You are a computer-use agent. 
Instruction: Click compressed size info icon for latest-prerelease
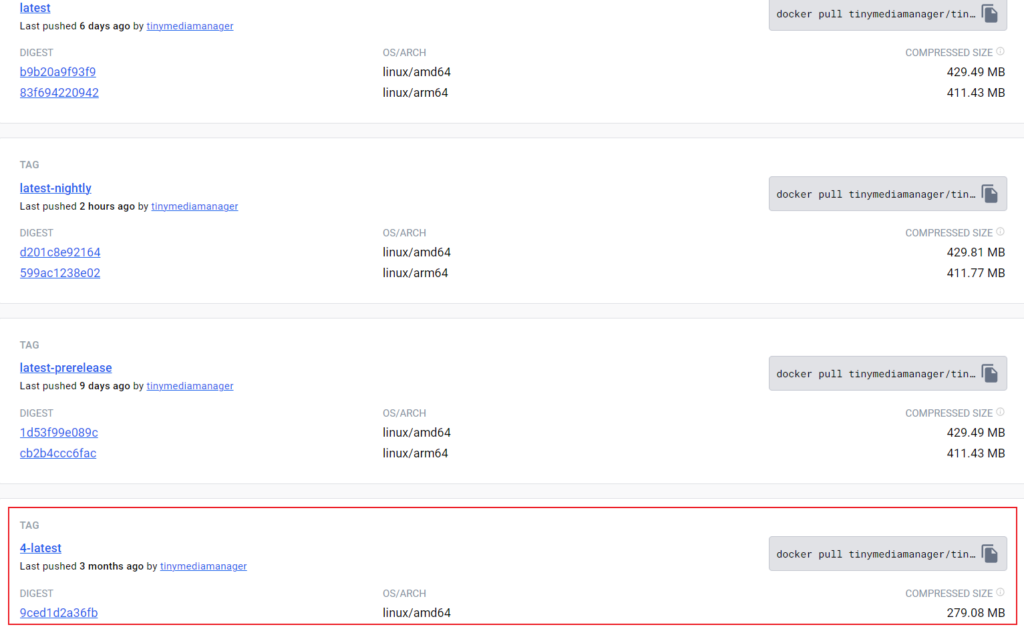click(x=1000, y=412)
